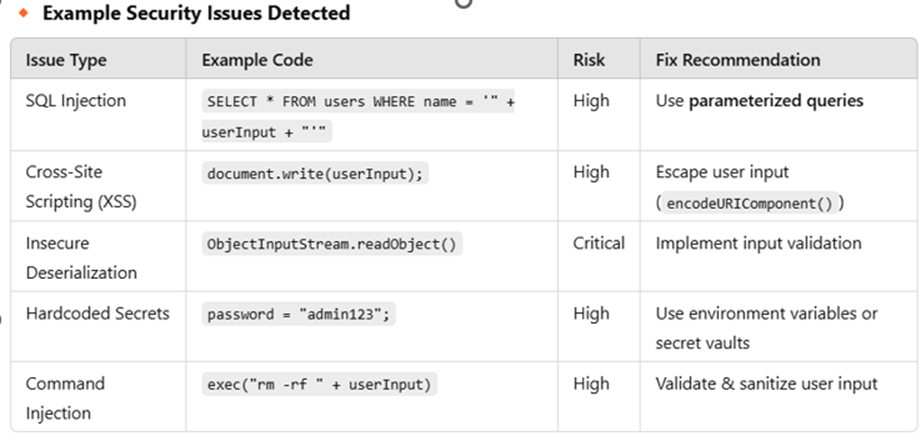Click the bold "parameterized queries" text
The width and height of the screenshot is (921, 446).
(x=776, y=100)
